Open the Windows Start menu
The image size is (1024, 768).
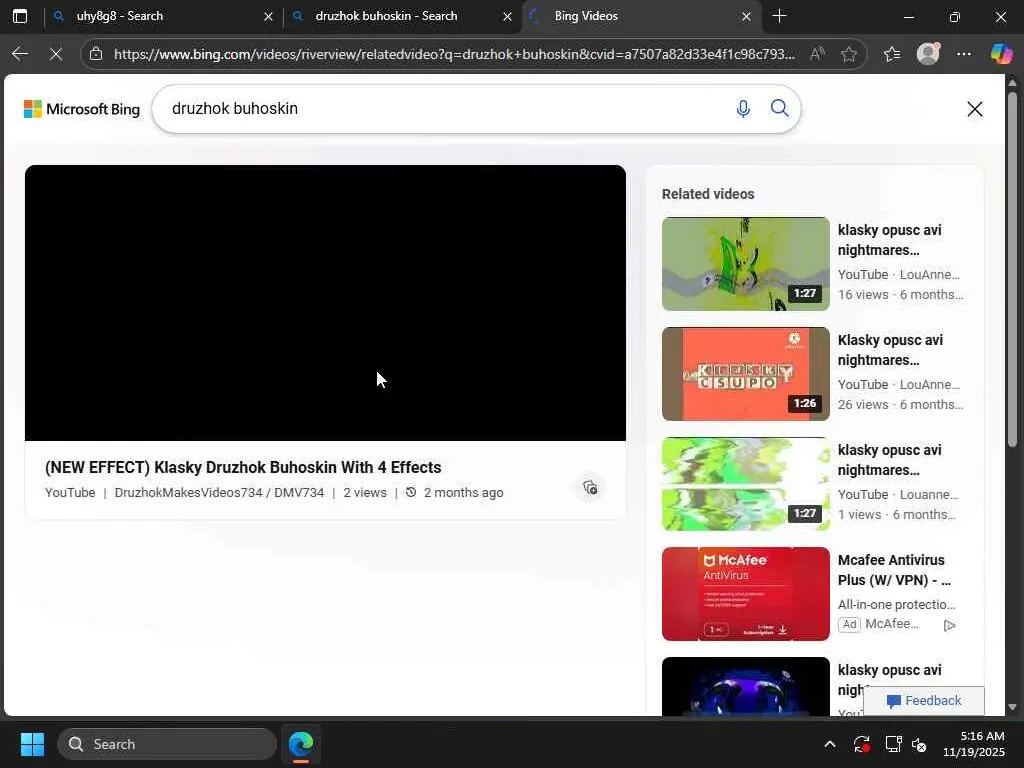coord(32,744)
